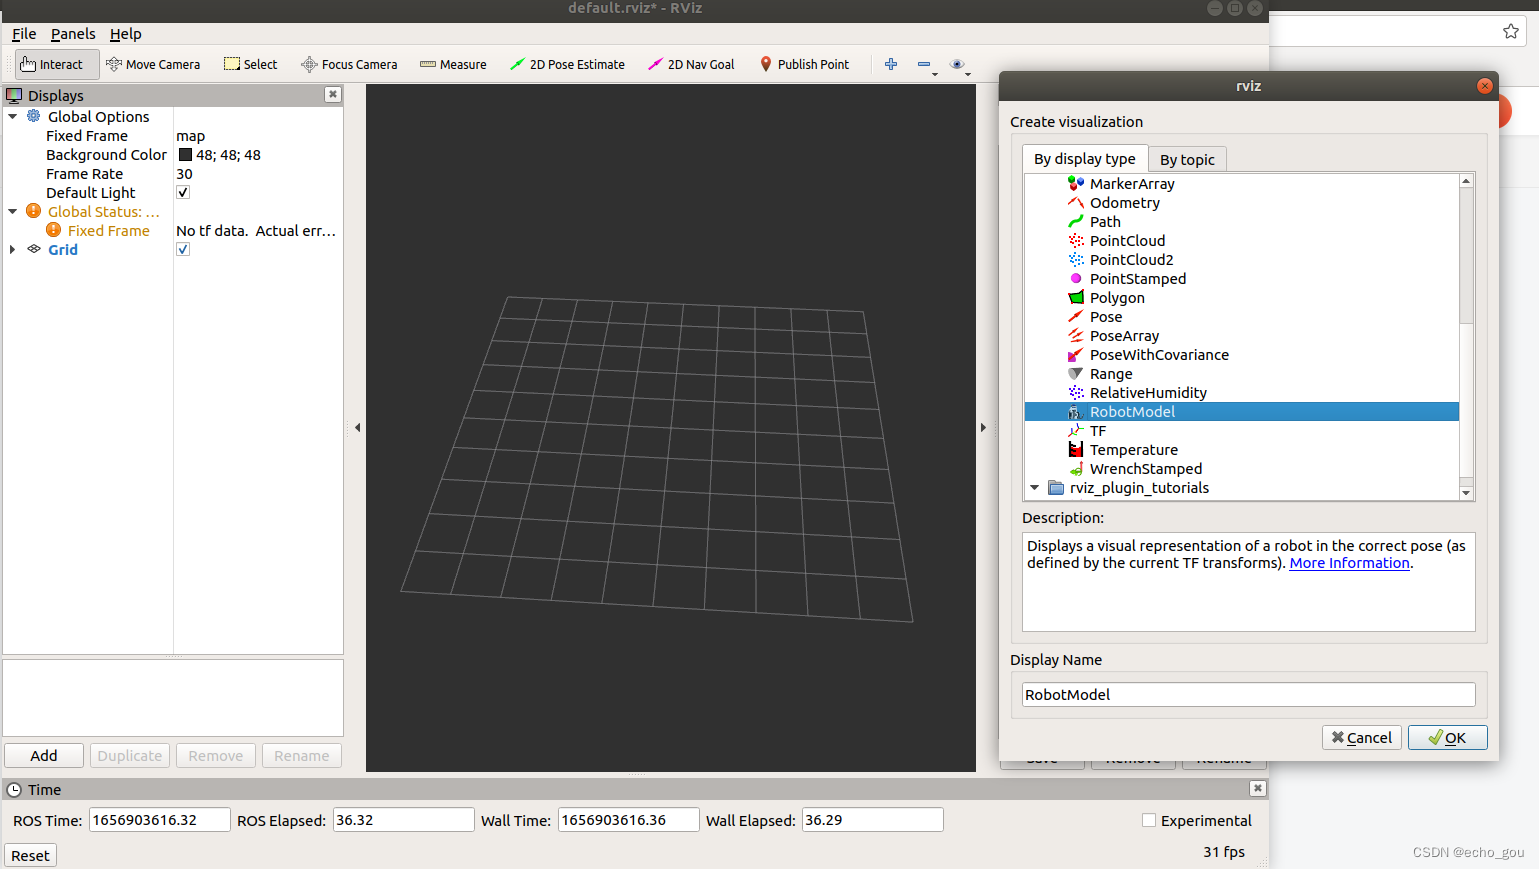This screenshot has width=1539, height=869.
Task: Choose Temperature display type
Action: pos(1133,450)
